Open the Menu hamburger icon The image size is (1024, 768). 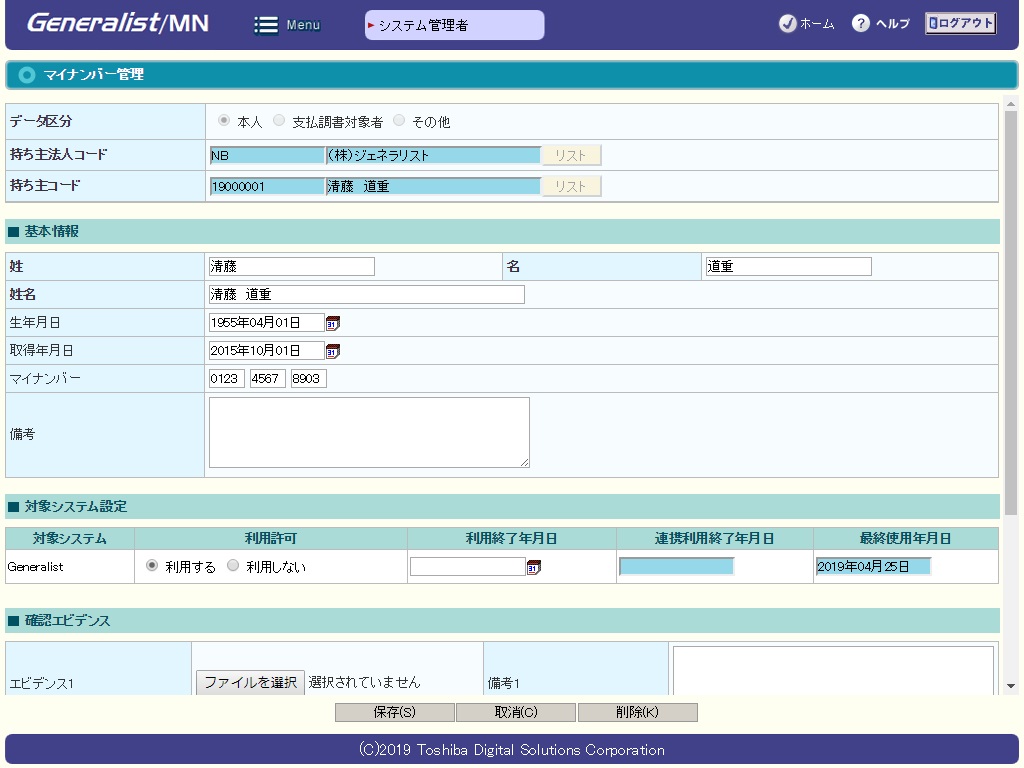pos(266,25)
